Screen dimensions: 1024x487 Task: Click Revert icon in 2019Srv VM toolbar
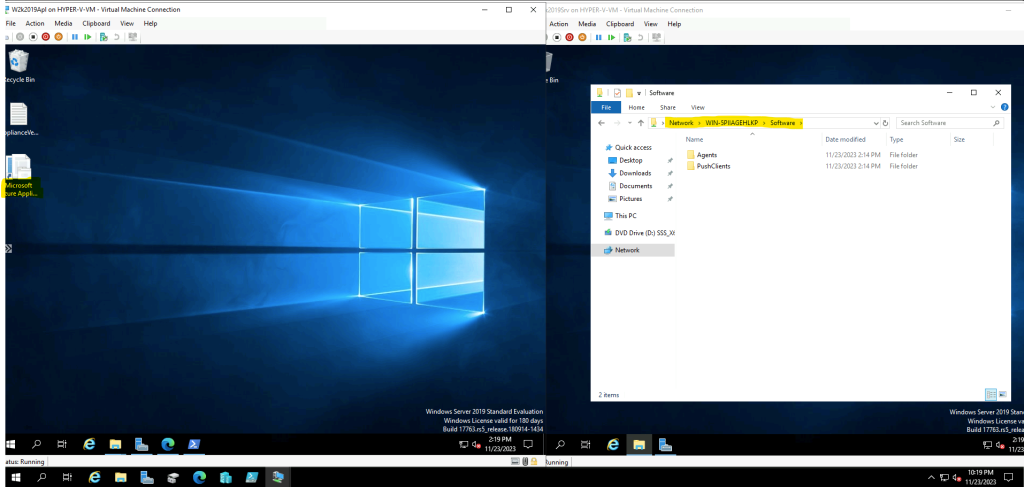(x=640, y=37)
